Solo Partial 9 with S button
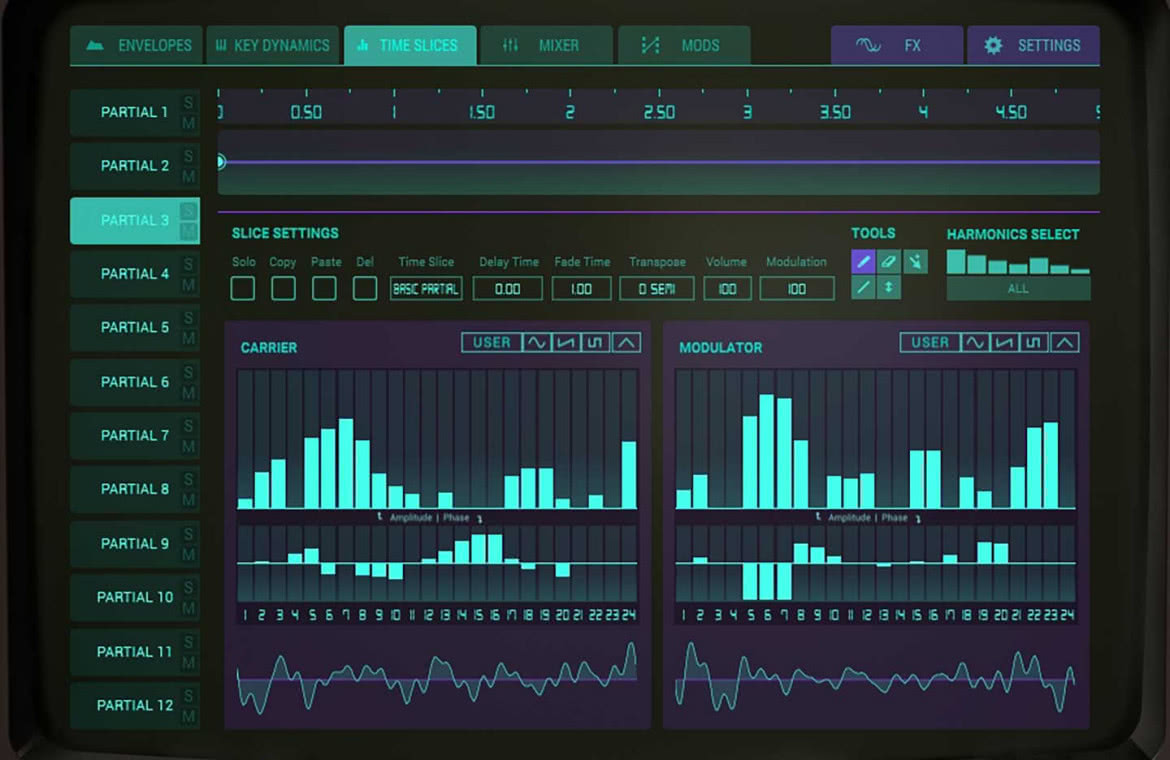Screen dimensions: 1170x760 [x=188, y=534]
